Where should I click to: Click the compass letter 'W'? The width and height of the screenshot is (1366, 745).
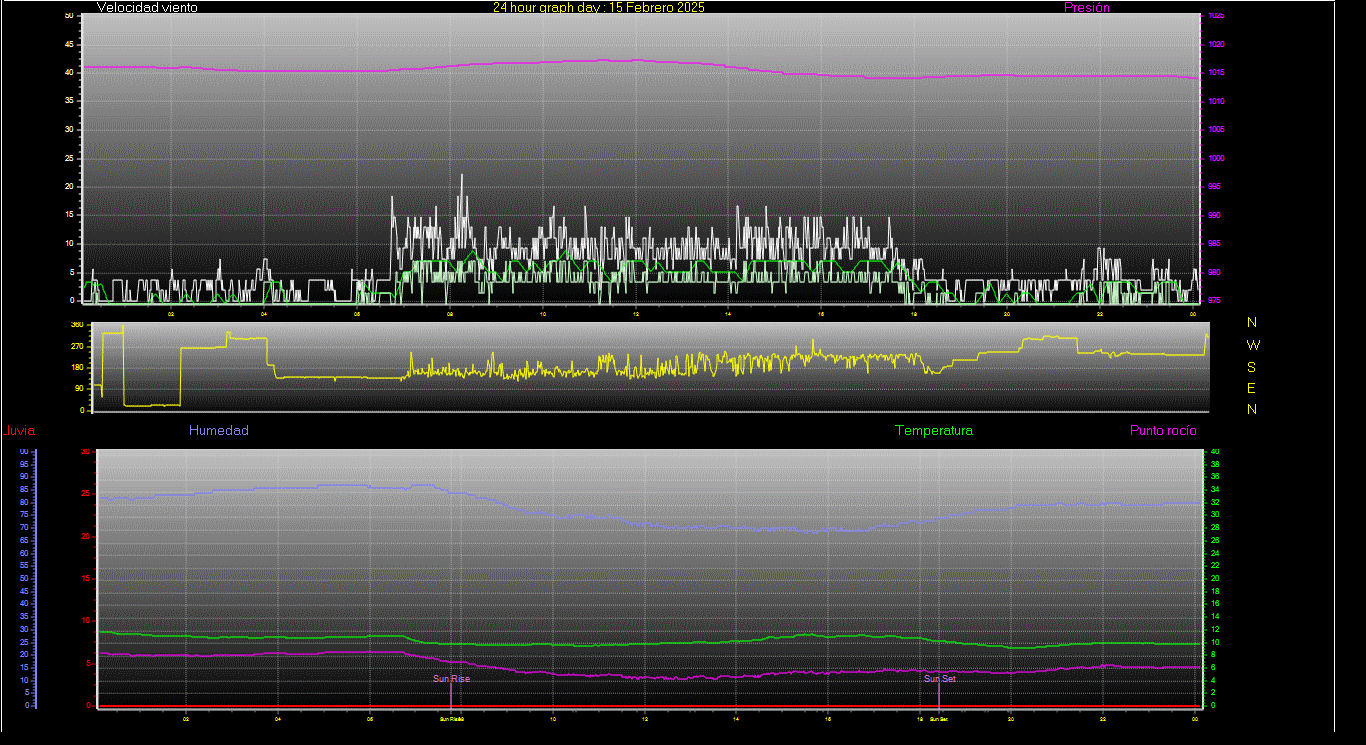point(1254,345)
